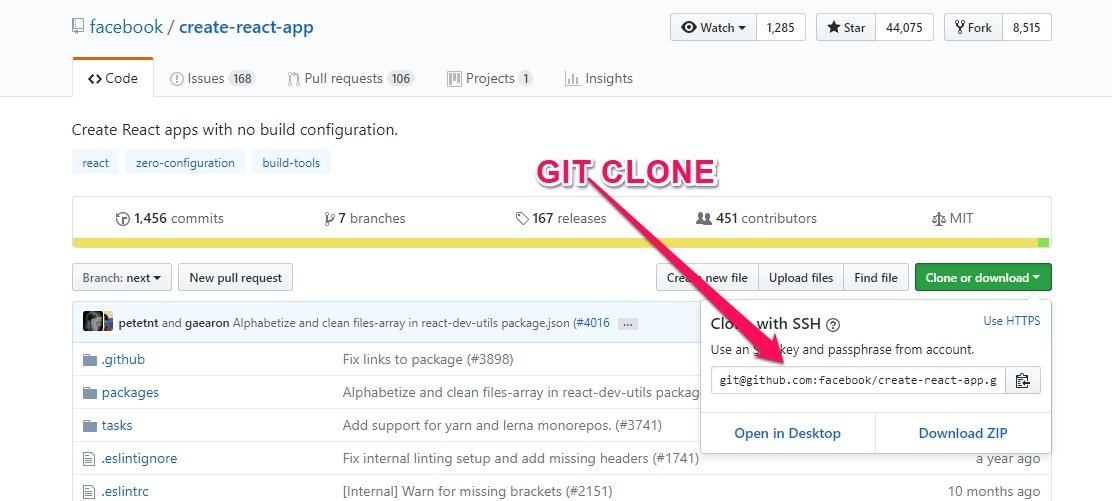Click the petetnt avatar thumbnail

click(95, 321)
